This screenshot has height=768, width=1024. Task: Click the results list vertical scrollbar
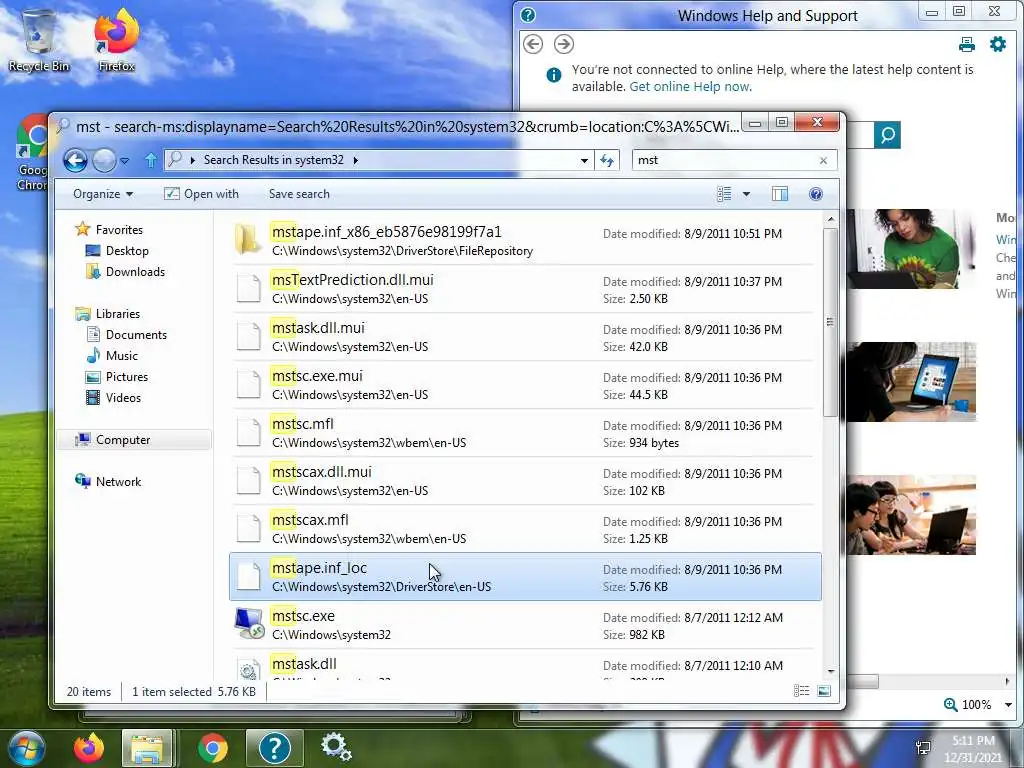[x=830, y=322]
